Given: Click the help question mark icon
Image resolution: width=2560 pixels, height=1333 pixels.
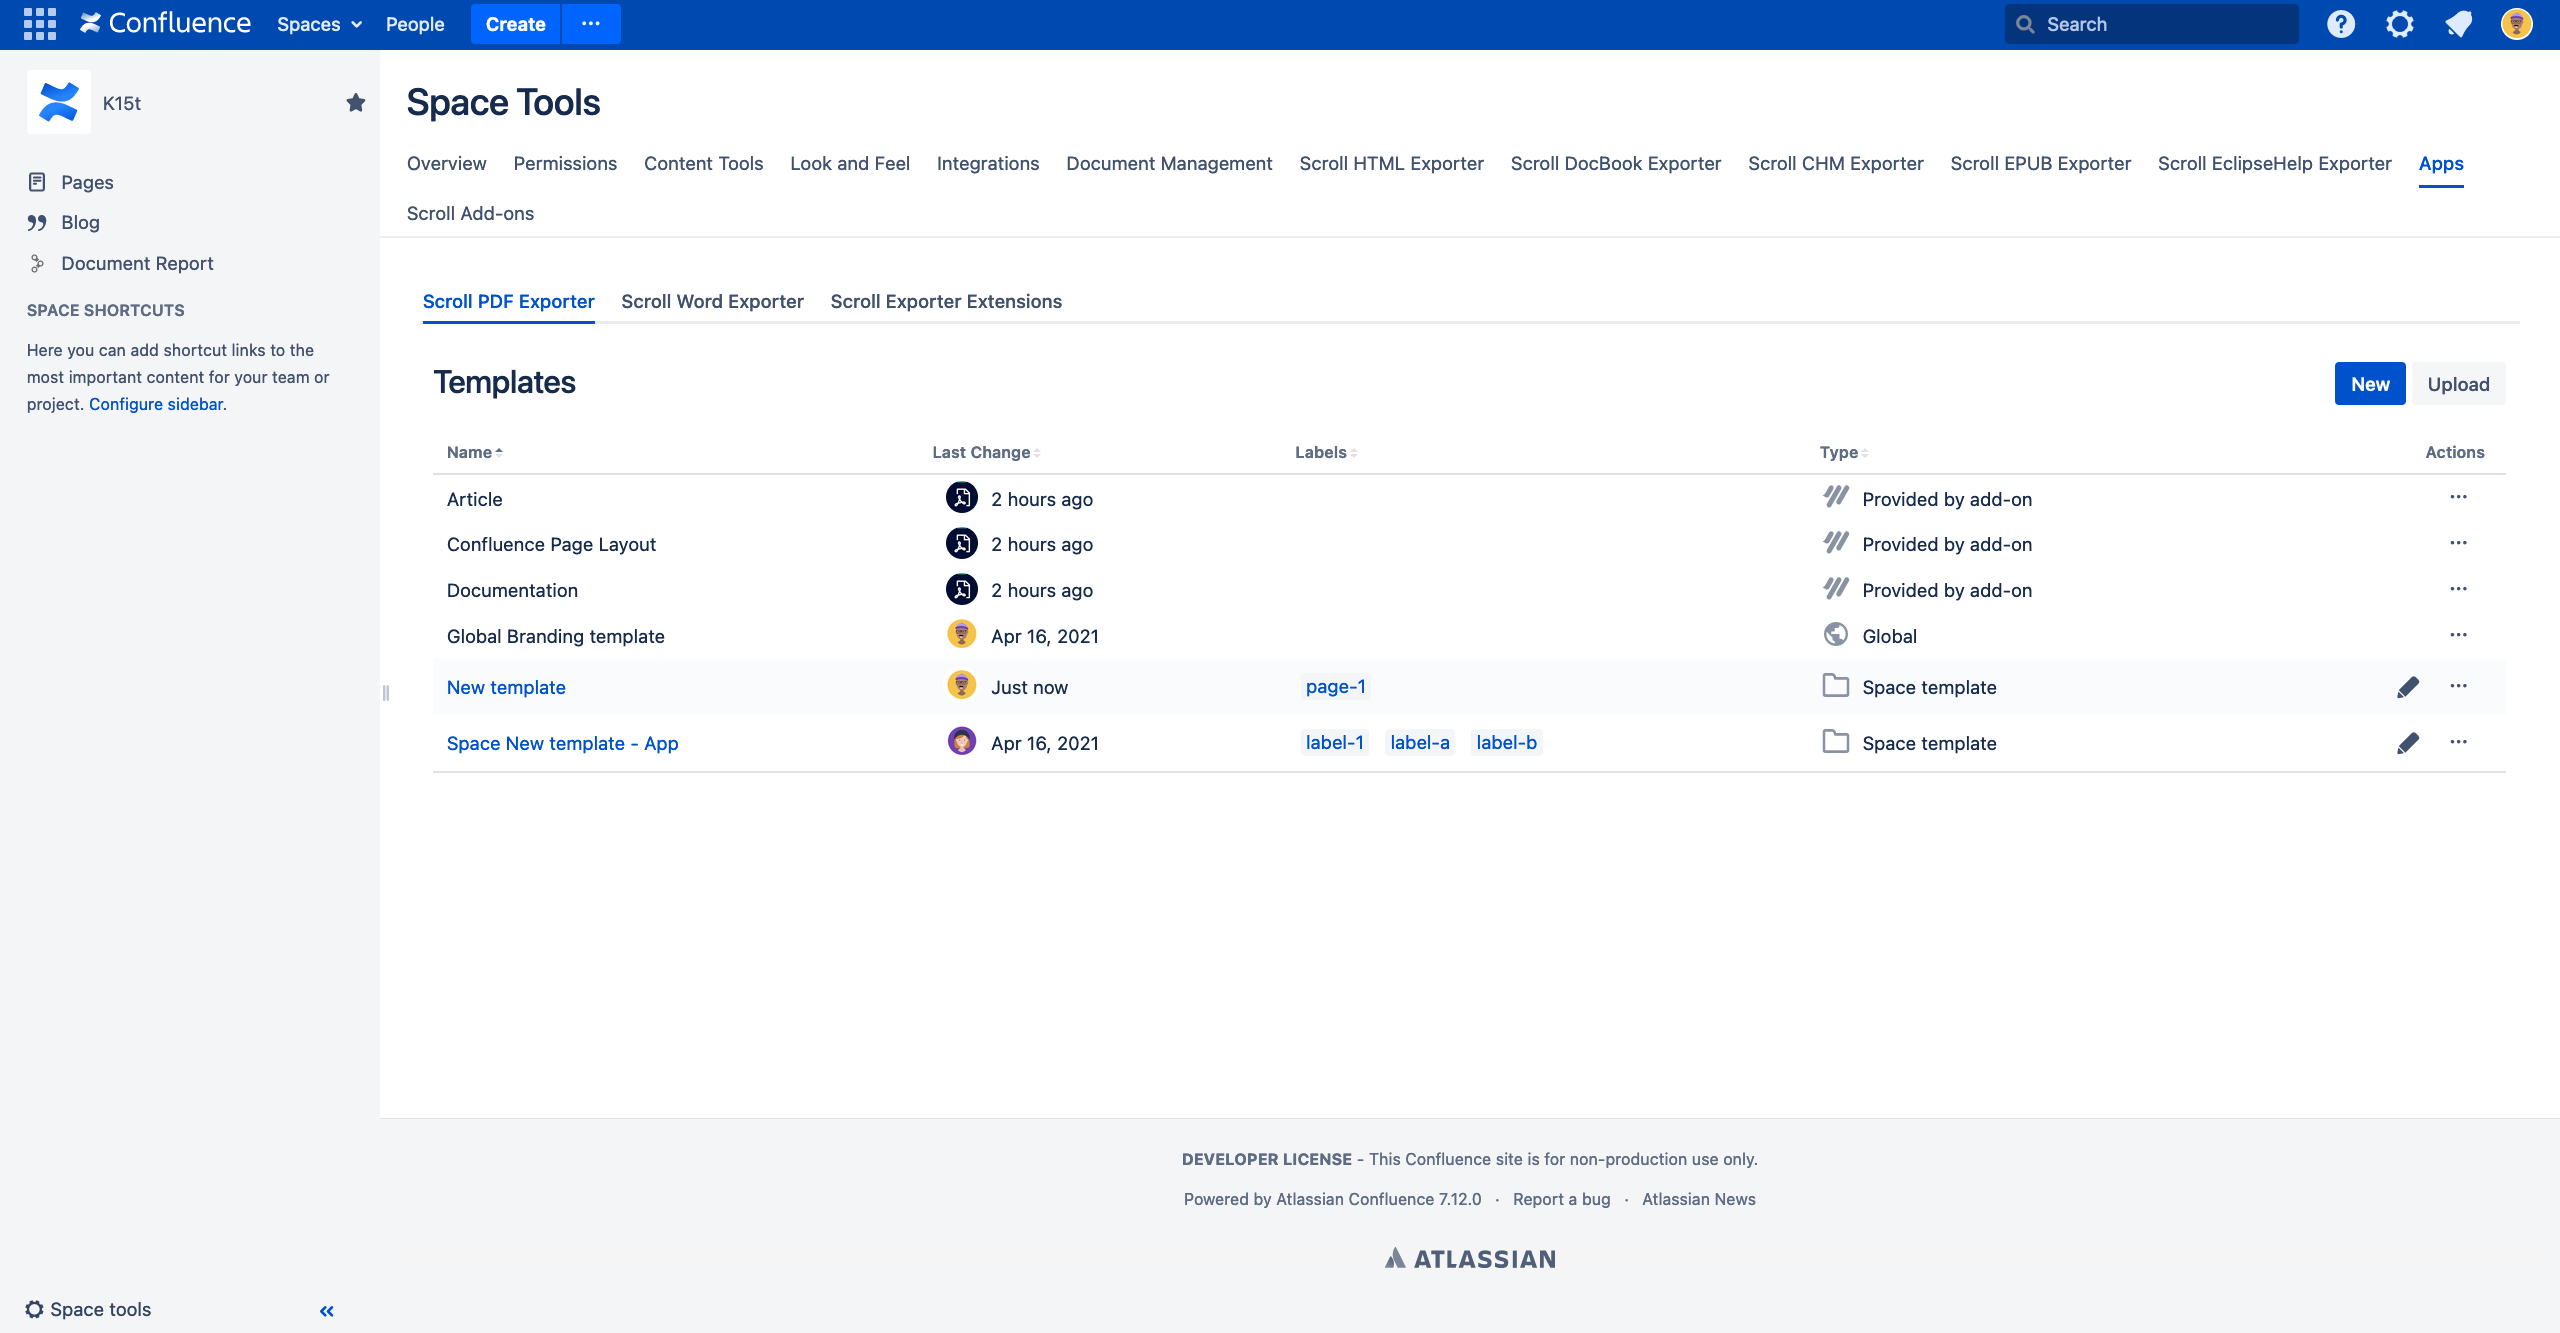Looking at the screenshot, I should pos(2340,24).
